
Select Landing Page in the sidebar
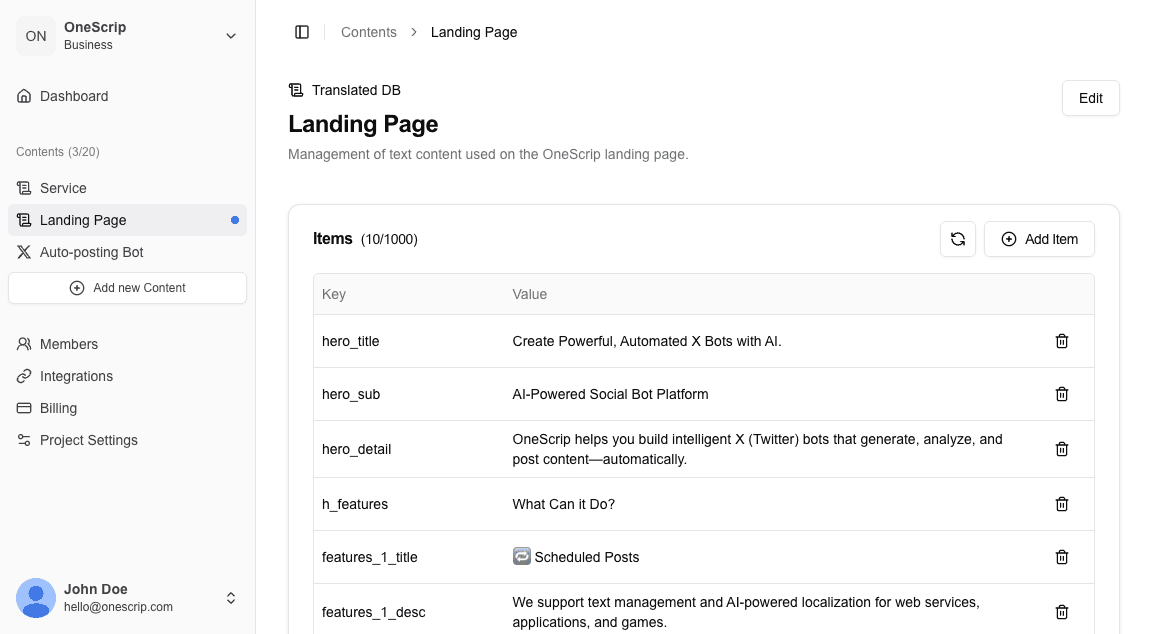click(x=127, y=220)
